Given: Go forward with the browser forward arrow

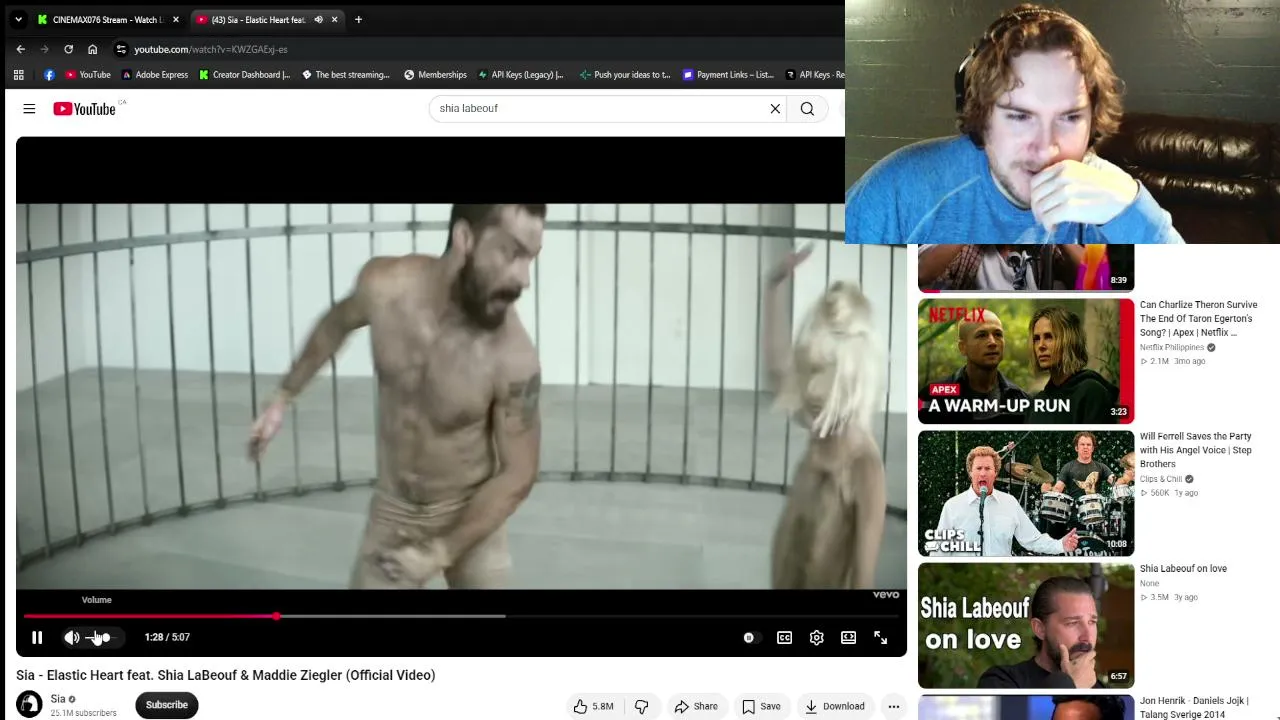Looking at the screenshot, I should 45,49.
